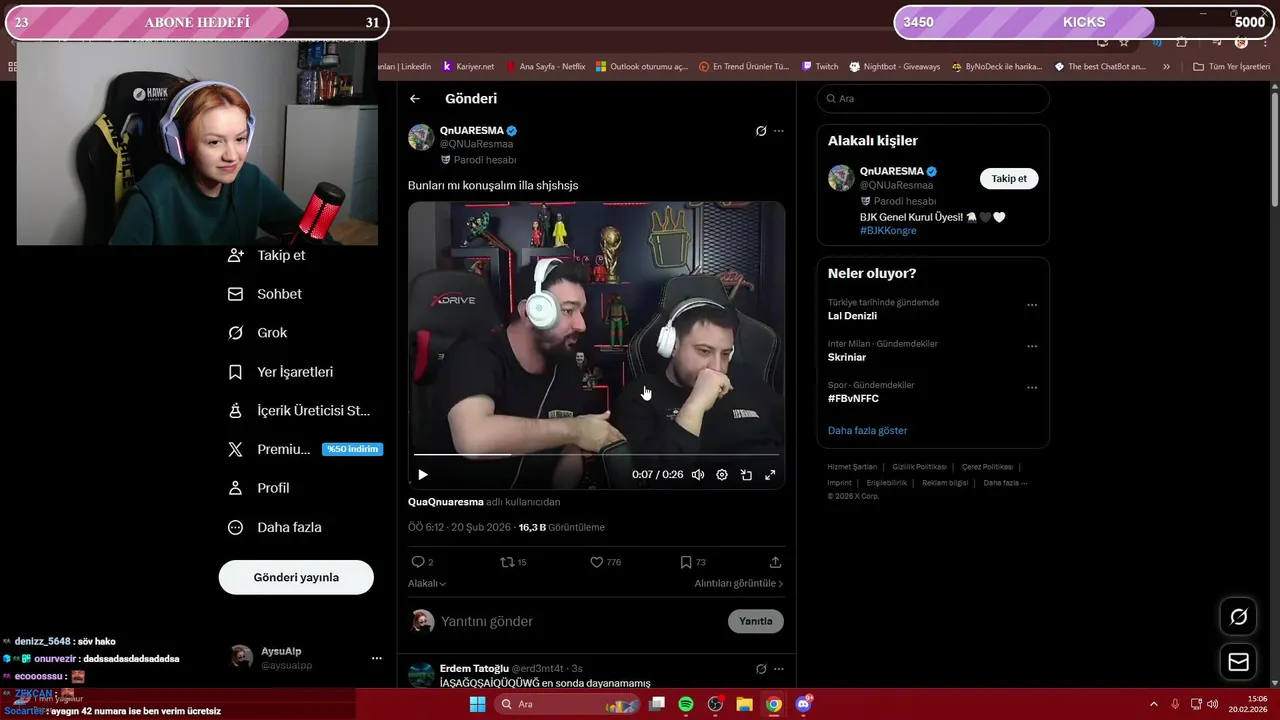Open video picture-in-picture mode

746,475
